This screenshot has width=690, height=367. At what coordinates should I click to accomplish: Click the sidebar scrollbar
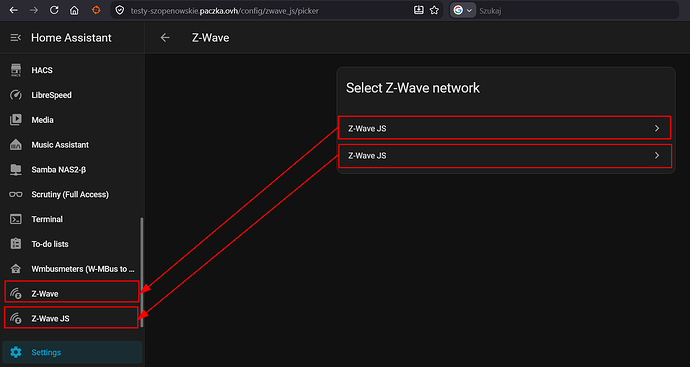point(142,272)
